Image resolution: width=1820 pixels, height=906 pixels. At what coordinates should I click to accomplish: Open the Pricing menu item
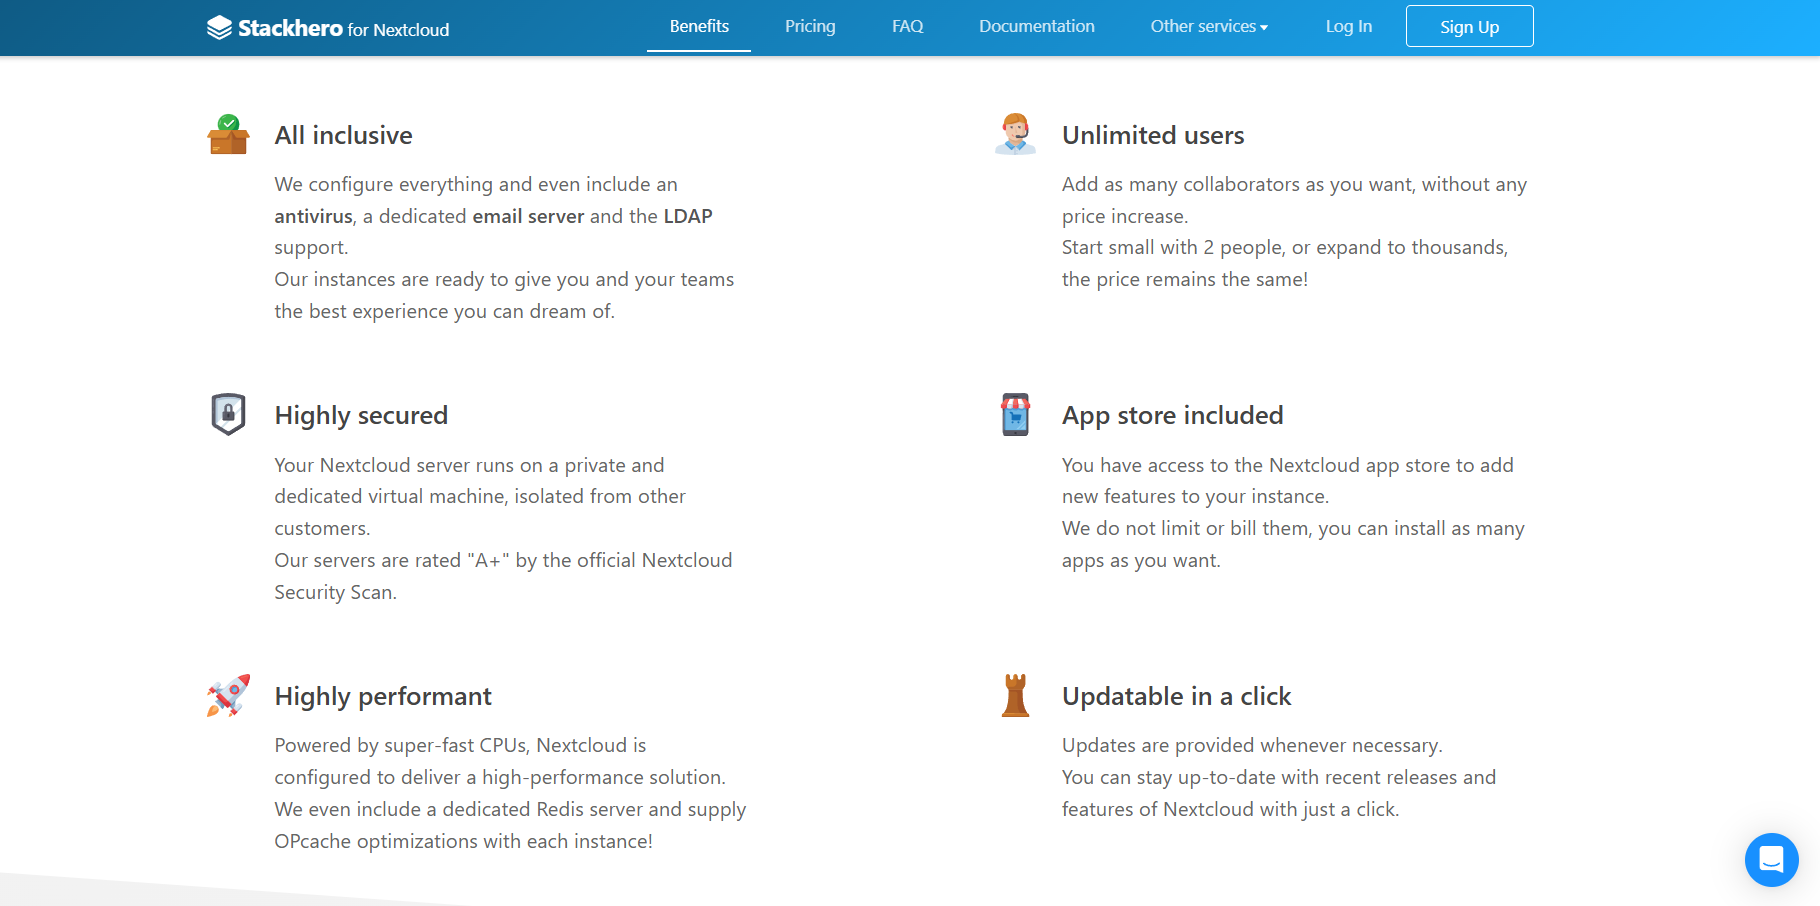(x=810, y=27)
